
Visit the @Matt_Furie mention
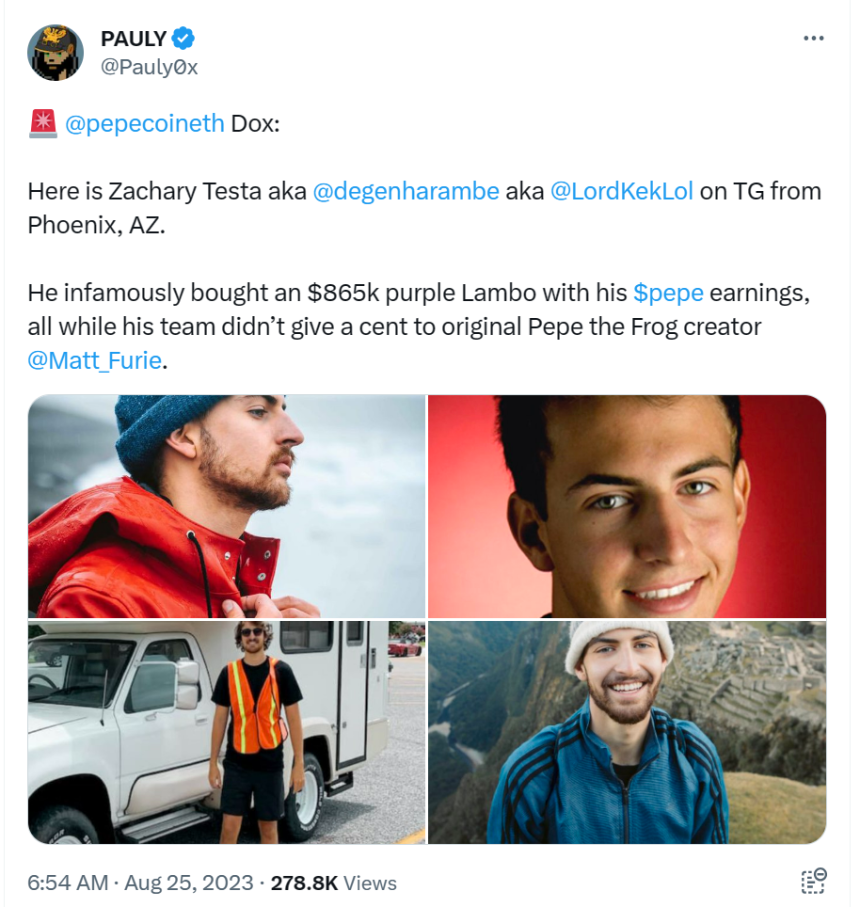[94, 360]
